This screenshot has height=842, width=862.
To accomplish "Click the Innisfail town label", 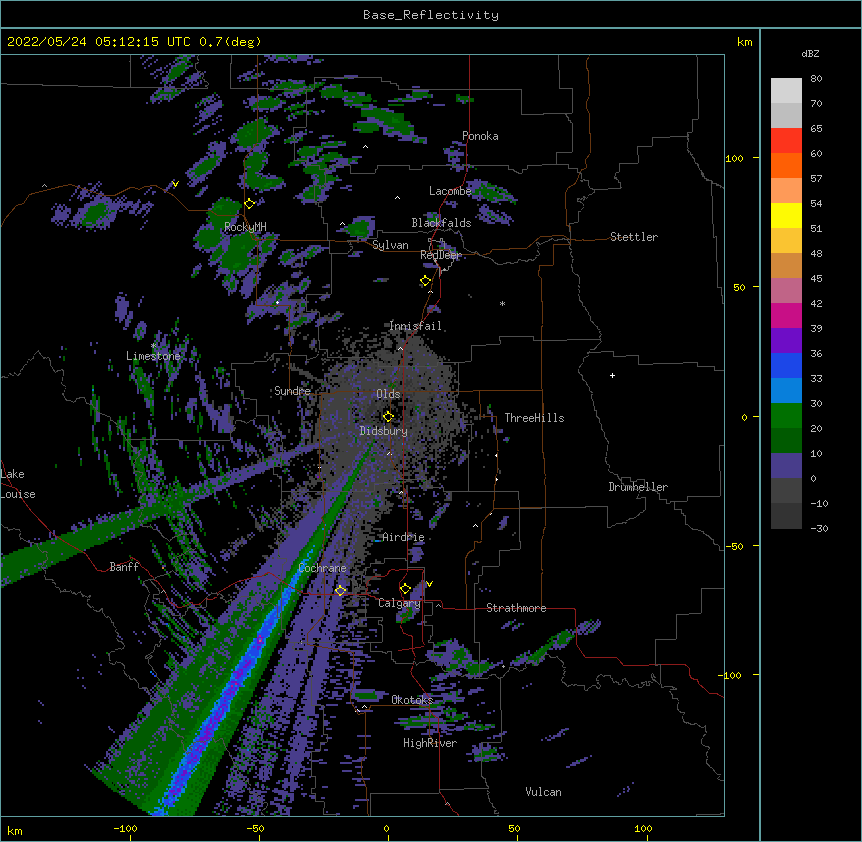I will 415,326.
